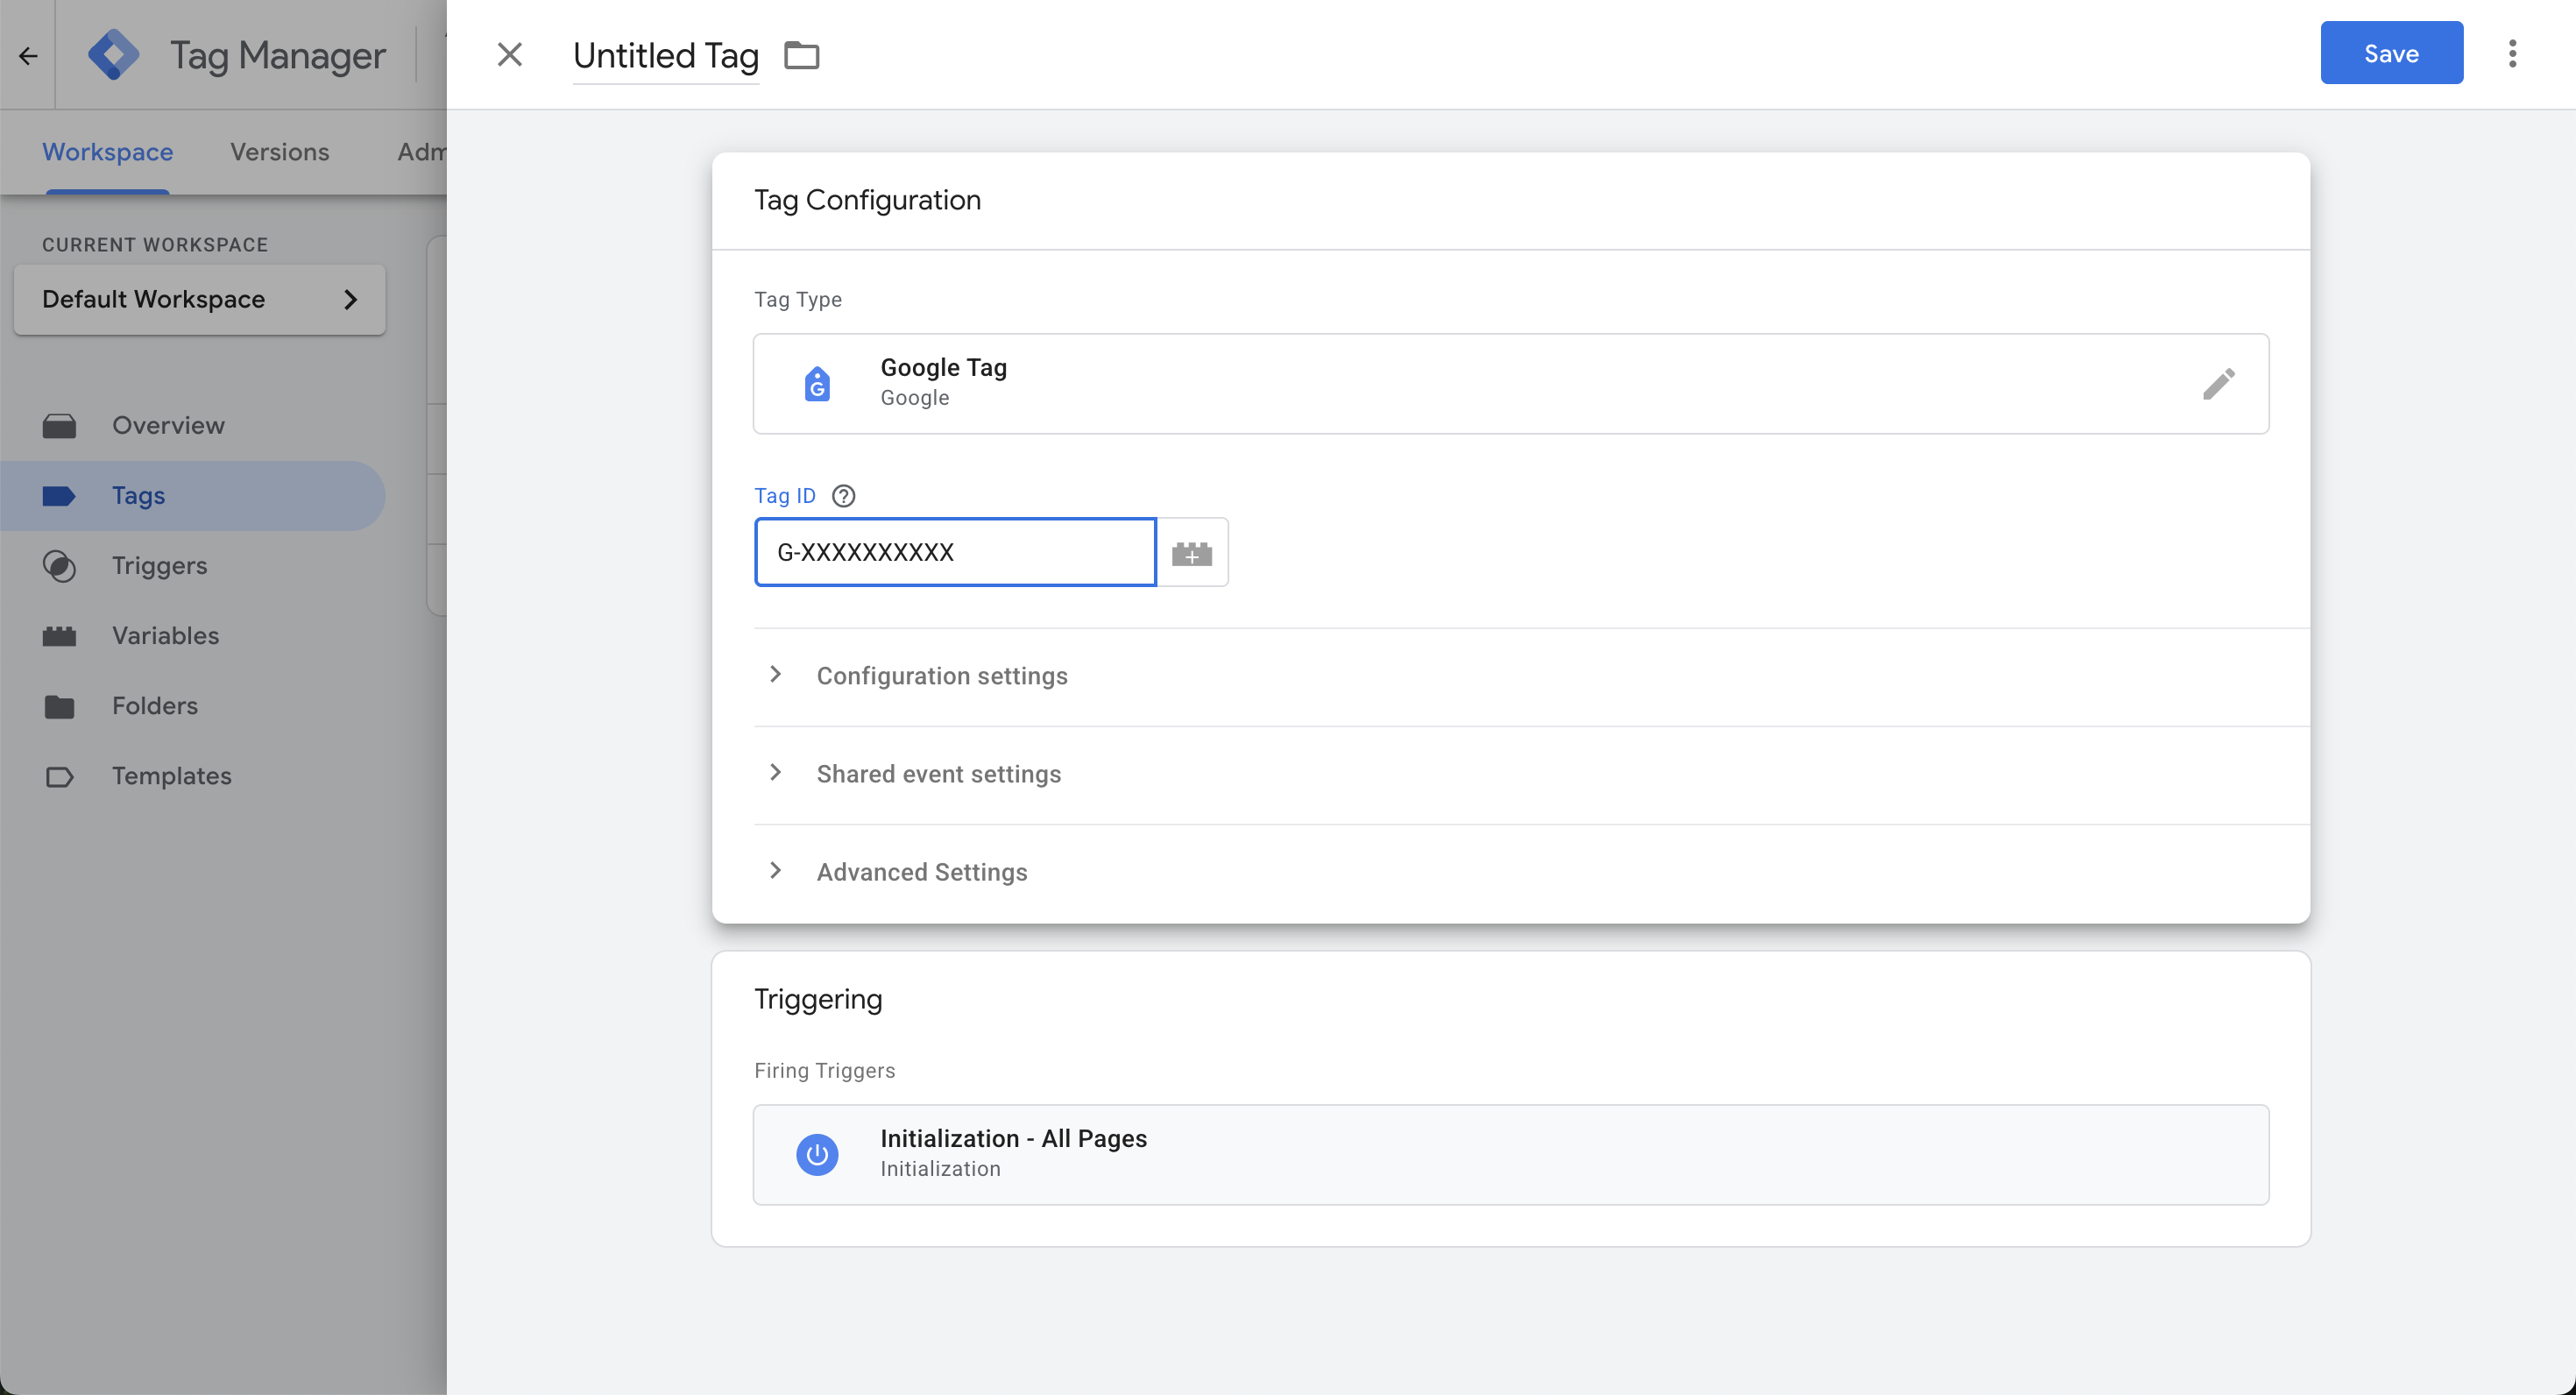This screenshot has height=1395, width=2576.
Task: Open Tag ID help question mark
Action: [x=843, y=496]
